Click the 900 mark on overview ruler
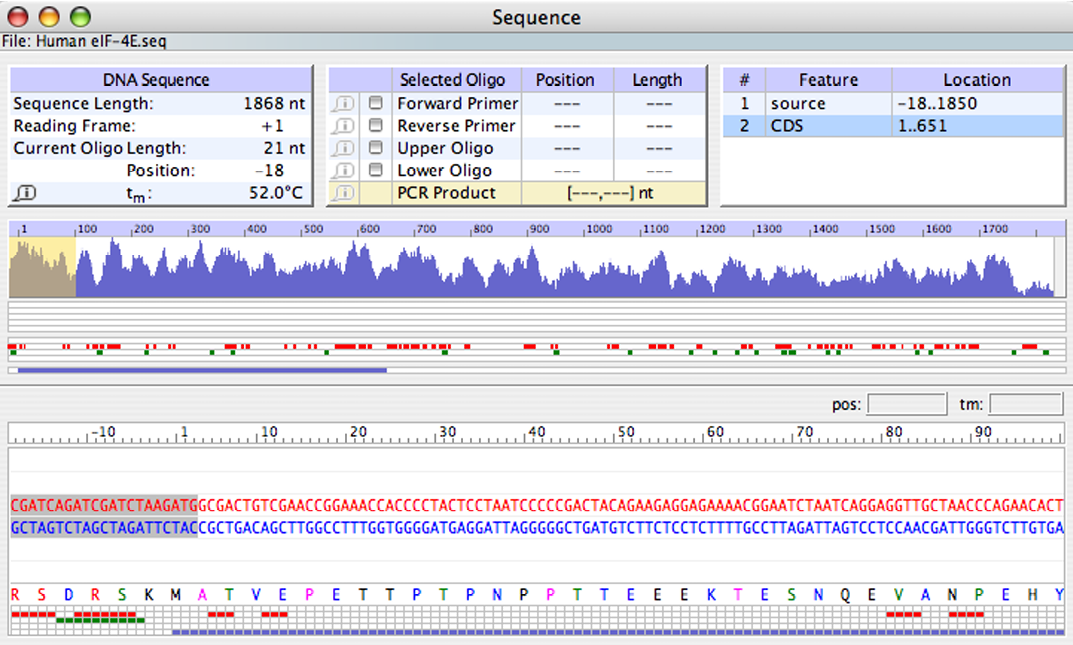 tap(539, 229)
